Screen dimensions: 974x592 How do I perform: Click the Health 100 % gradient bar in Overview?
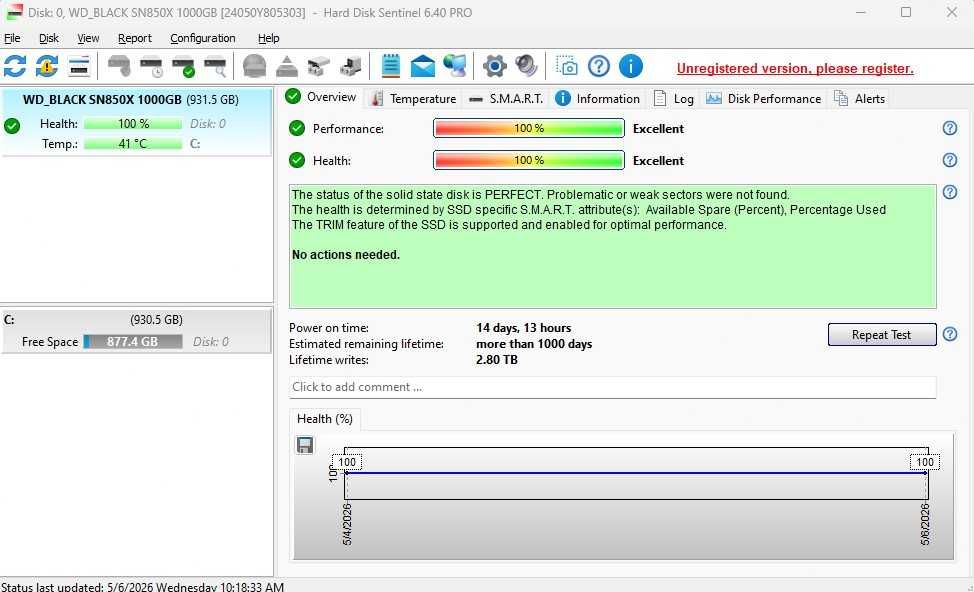pyautogui.click(x=529, y=160)
